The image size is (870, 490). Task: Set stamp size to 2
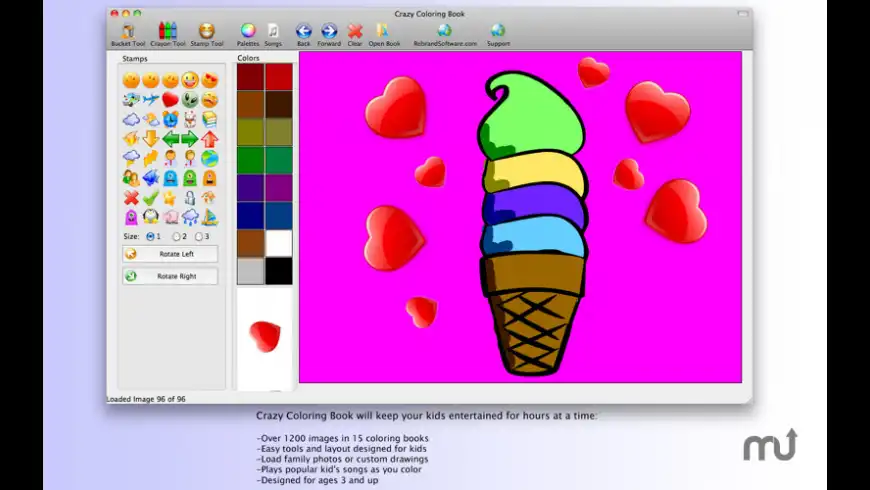click(177, 237)
